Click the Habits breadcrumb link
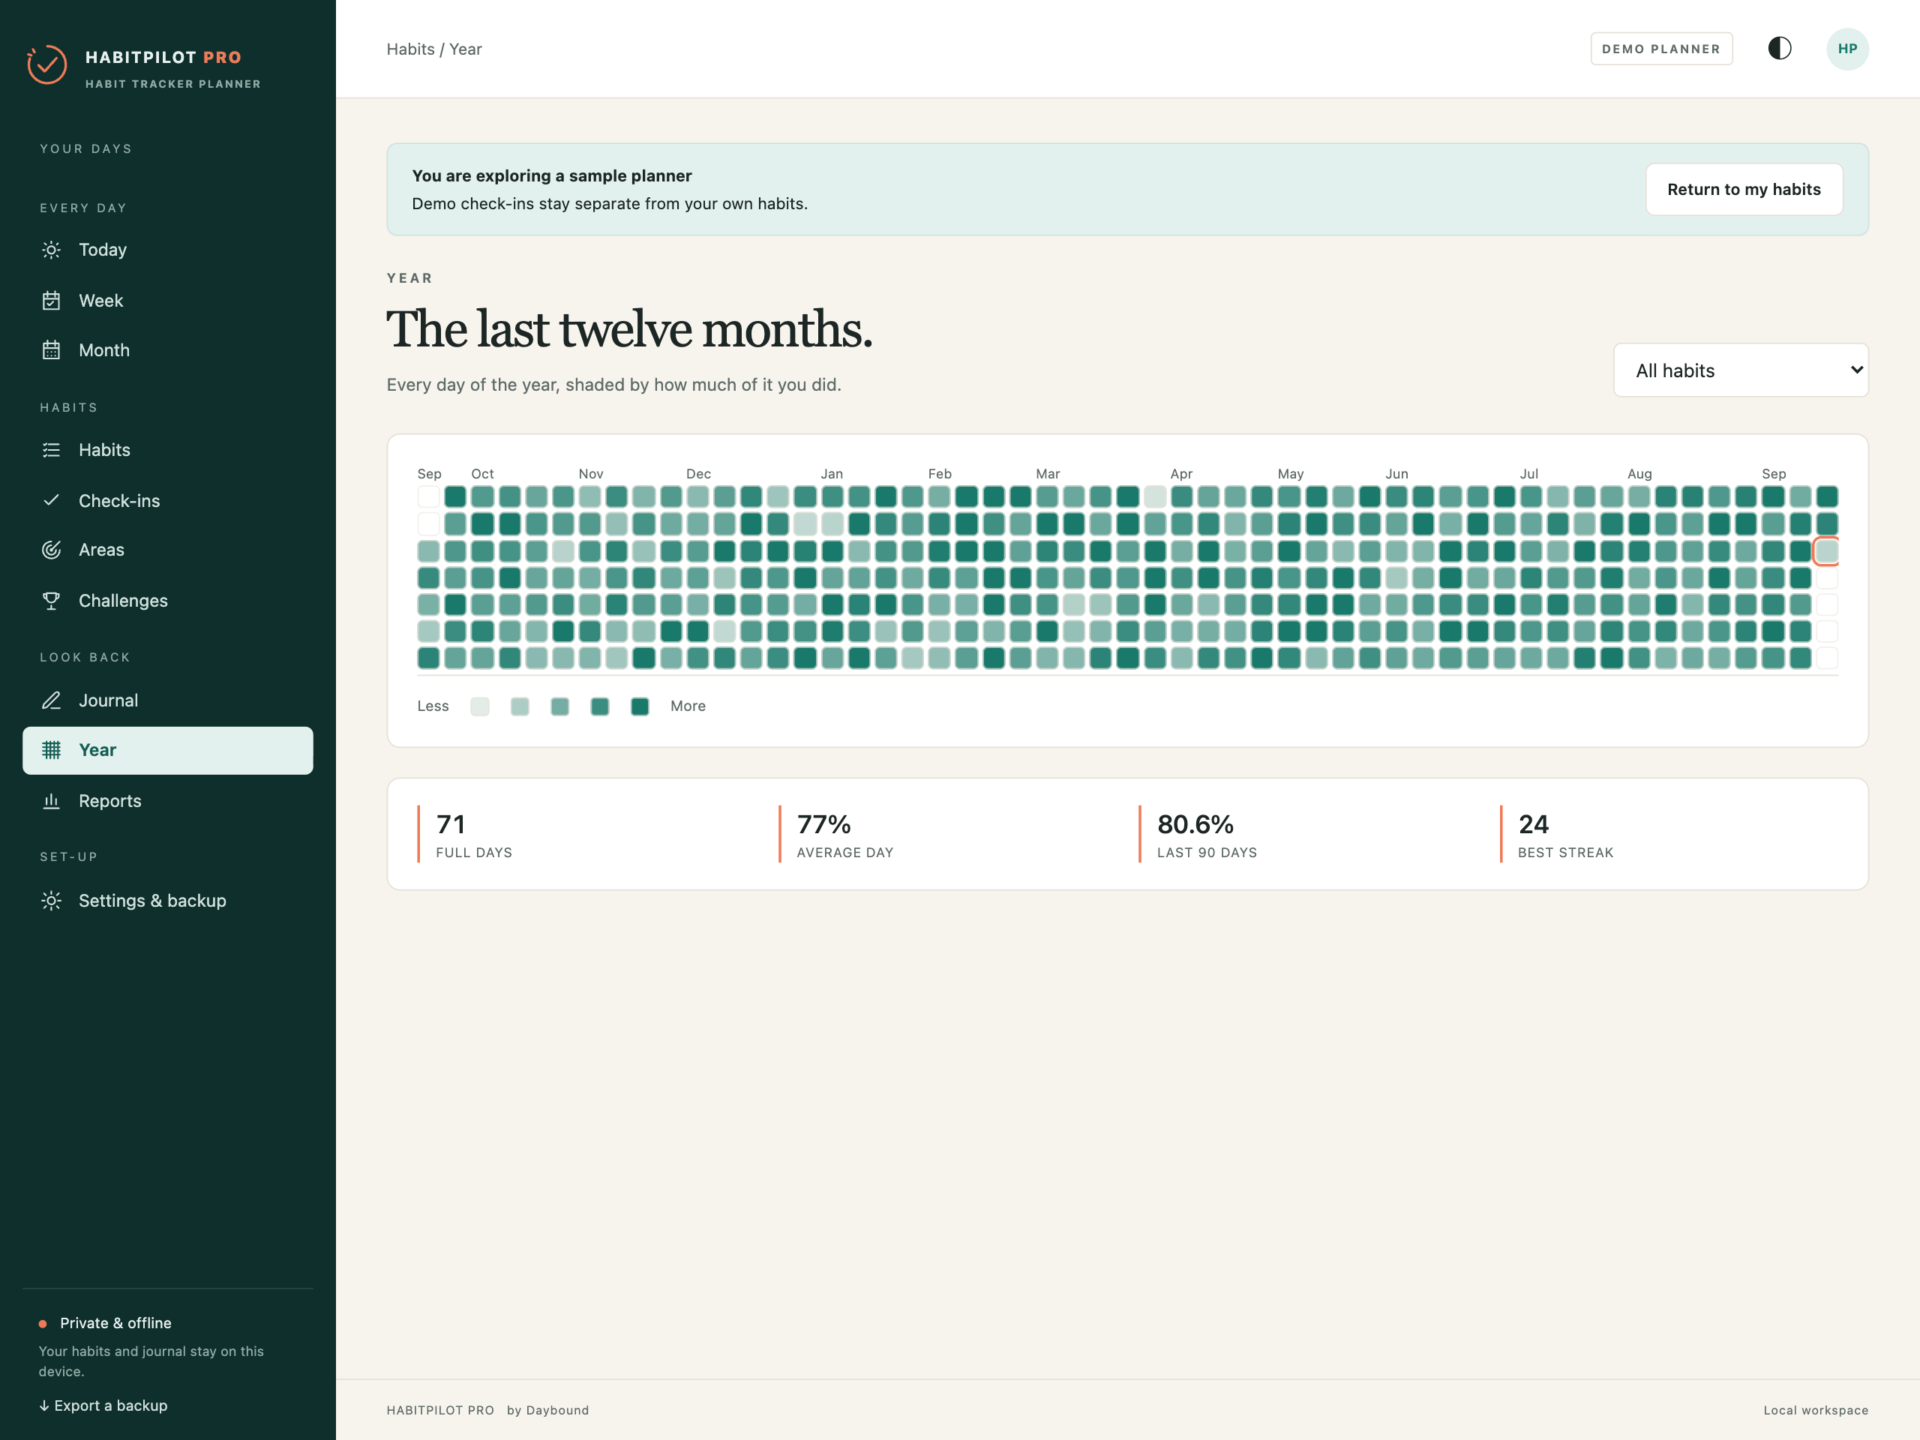Image resolution: width=1920 pixels, height=1440 pixels. click(x=410, y=49)
